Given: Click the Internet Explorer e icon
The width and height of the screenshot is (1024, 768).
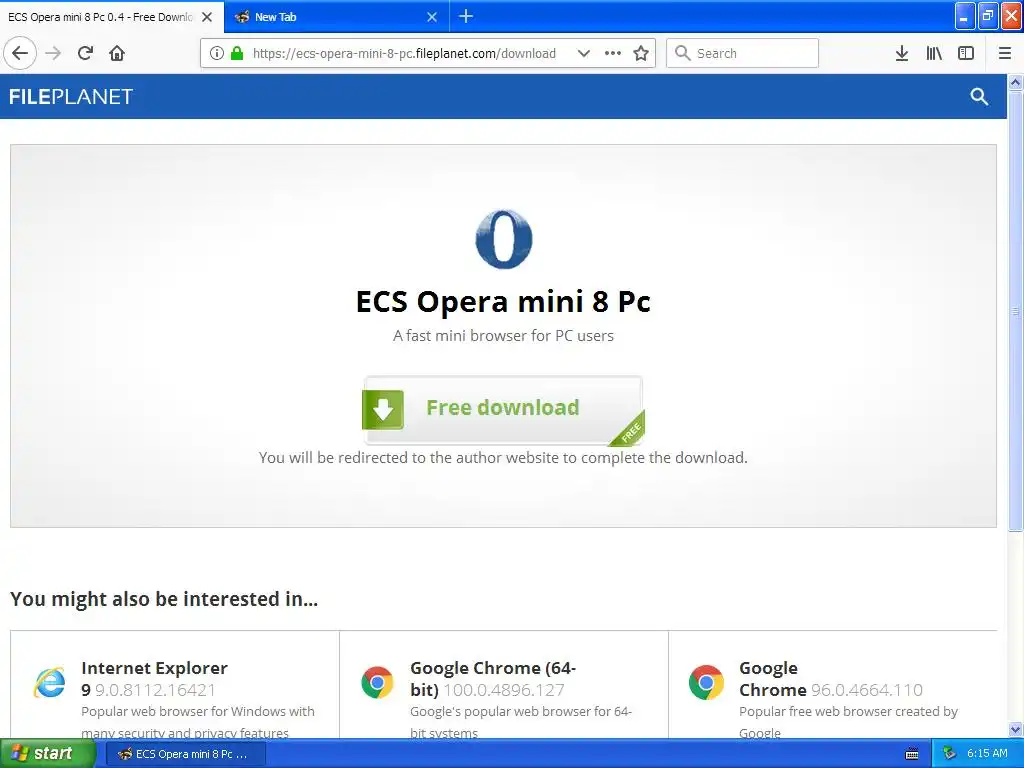Looking at the screenshot, I should click(50, 682).
